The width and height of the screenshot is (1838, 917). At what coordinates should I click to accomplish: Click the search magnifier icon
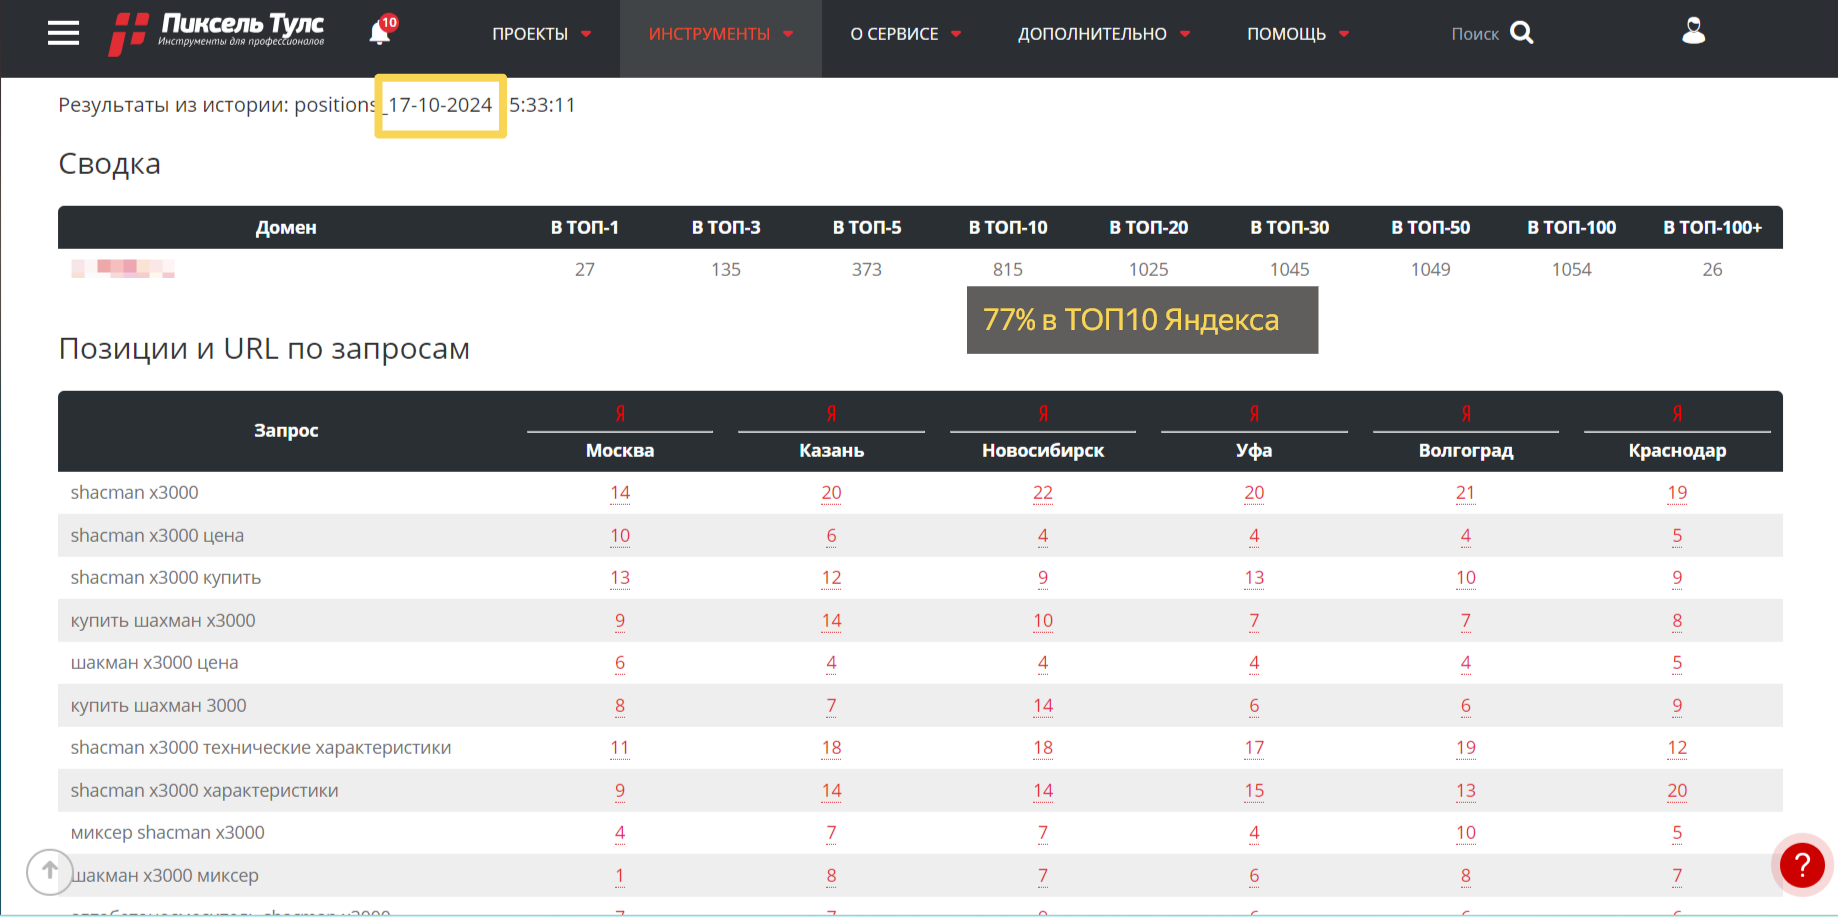1521,33
